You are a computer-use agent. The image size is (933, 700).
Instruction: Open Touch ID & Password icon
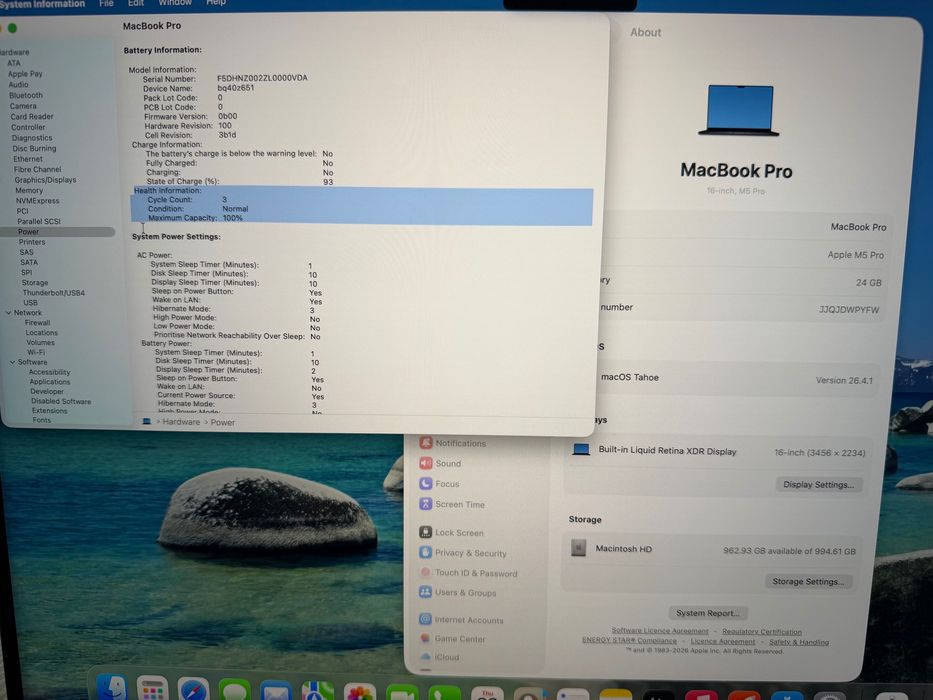click(425, 572)
